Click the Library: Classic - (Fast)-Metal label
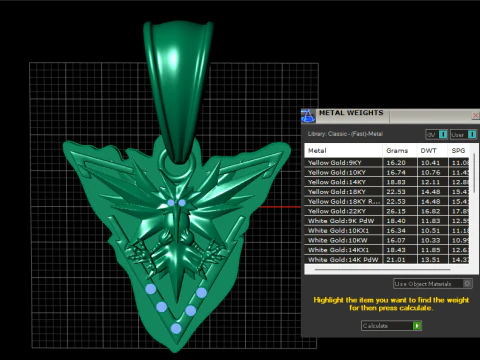Viewport: 480px width, 360px height. (x=345, y=134)
